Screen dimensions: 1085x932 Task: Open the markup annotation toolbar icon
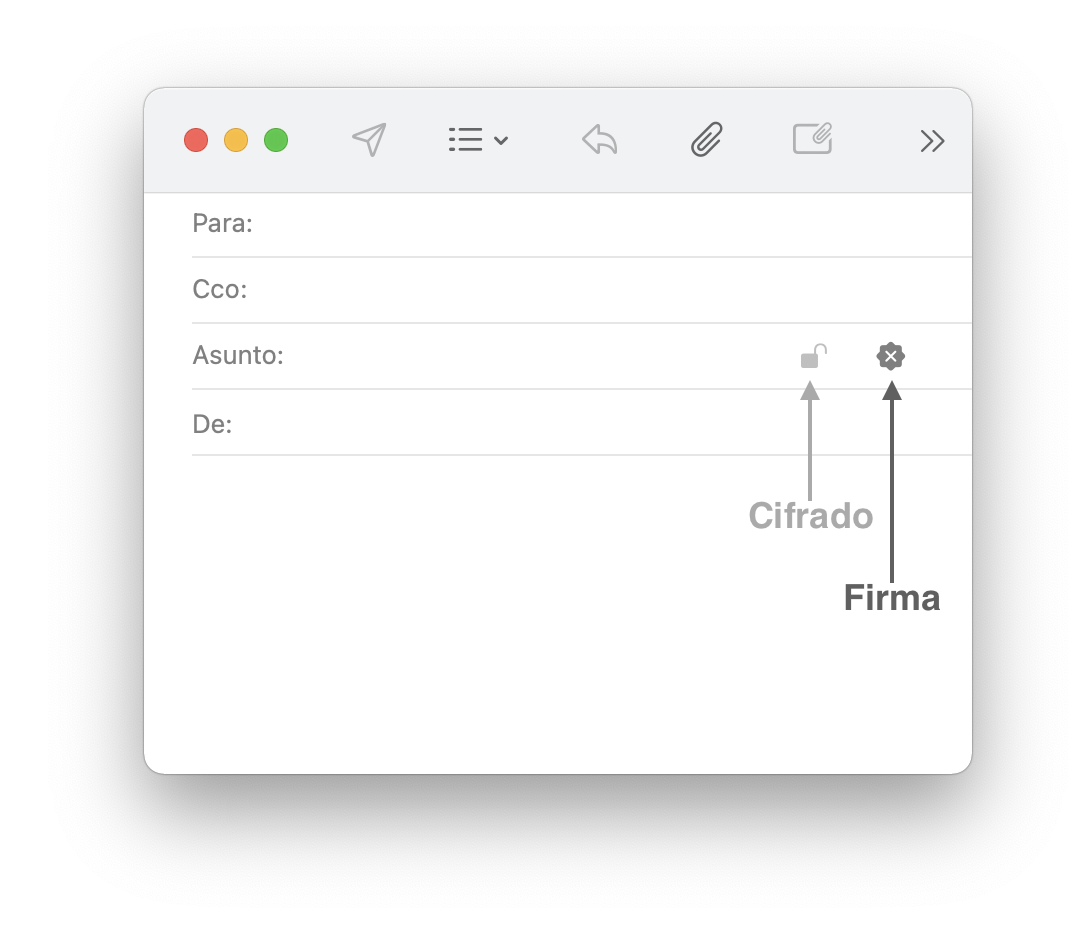coord(813,139)
